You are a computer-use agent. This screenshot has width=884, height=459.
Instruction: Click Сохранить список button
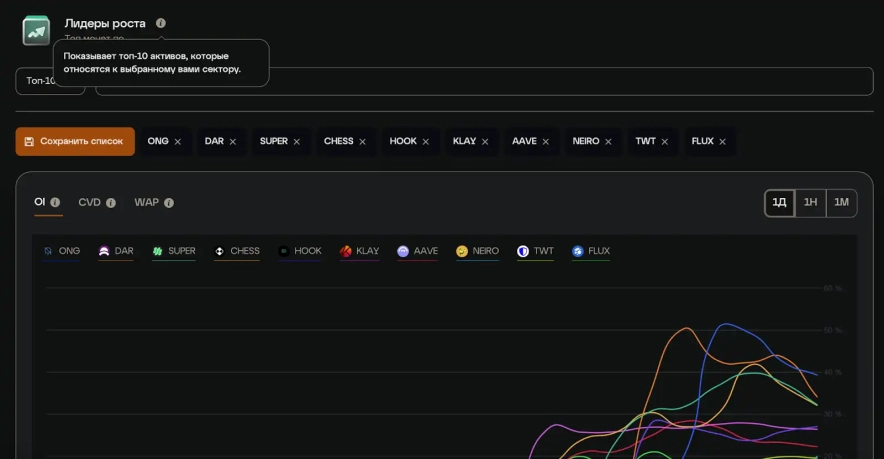[74, 142]
